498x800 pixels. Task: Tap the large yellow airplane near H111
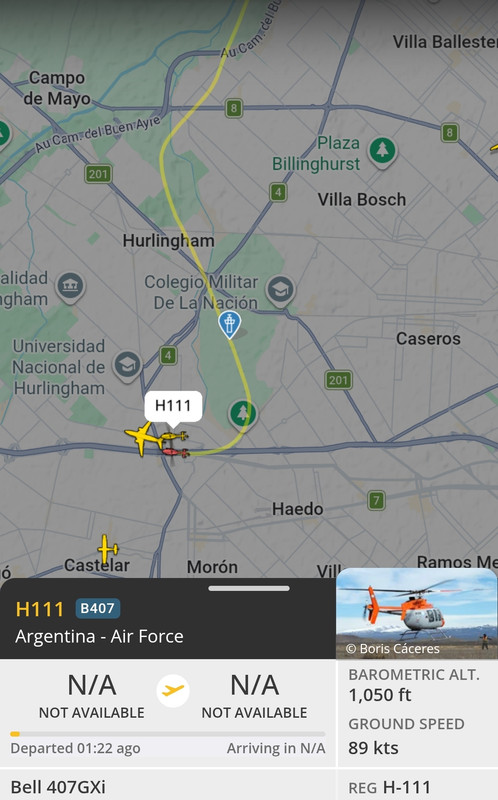coord(142,438)
